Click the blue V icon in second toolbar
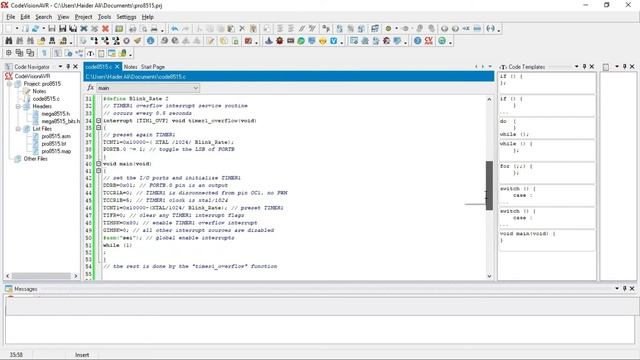 [334, 41]
